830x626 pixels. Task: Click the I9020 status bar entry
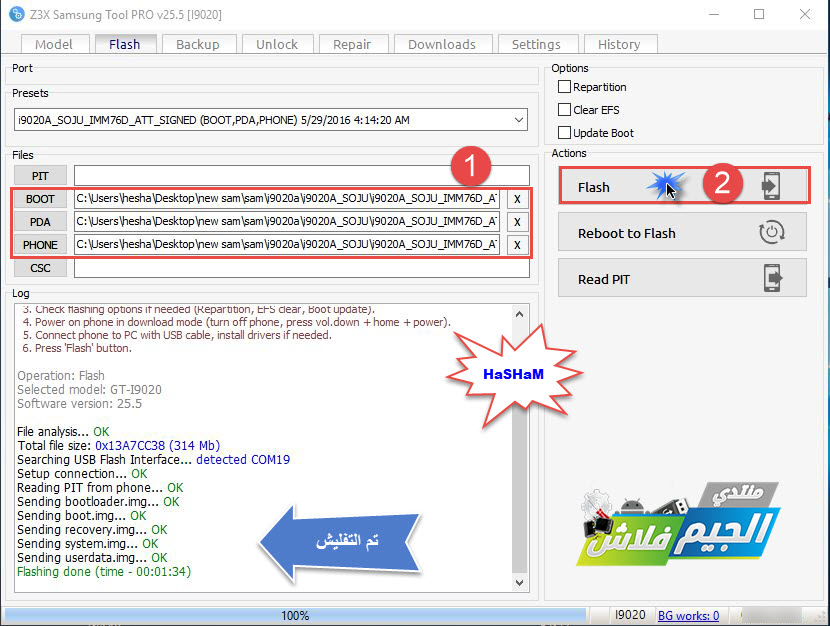630,615
